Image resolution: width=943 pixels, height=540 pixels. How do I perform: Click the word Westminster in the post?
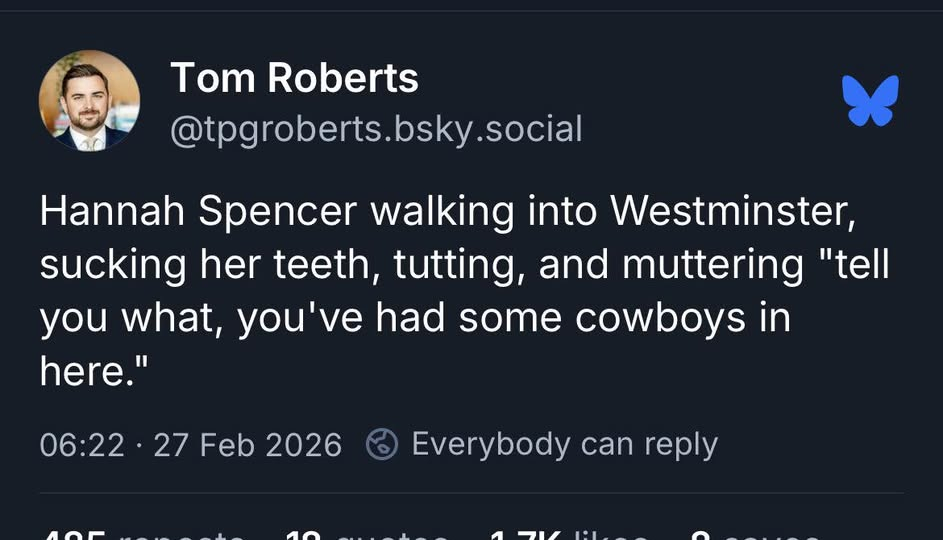click(732, 211)
